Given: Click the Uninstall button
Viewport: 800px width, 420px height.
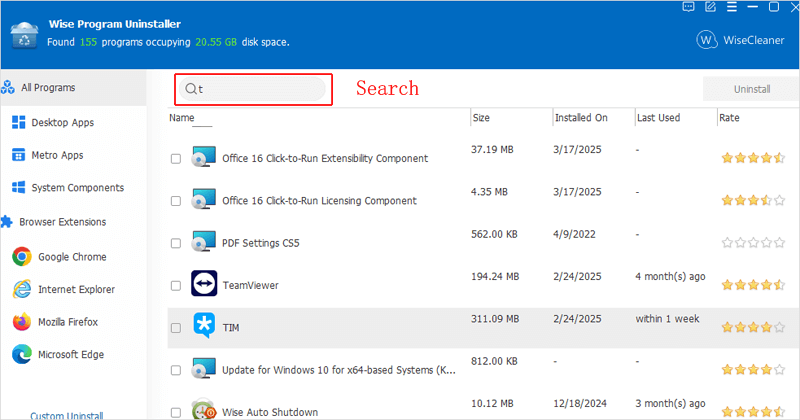Looking at the screenshot, I should pos(751,89).
